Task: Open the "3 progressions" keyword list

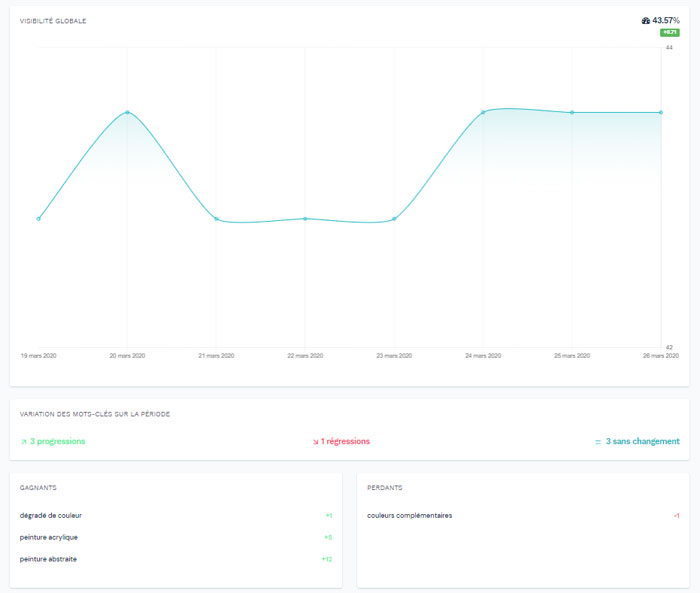Action: [57, 441]
